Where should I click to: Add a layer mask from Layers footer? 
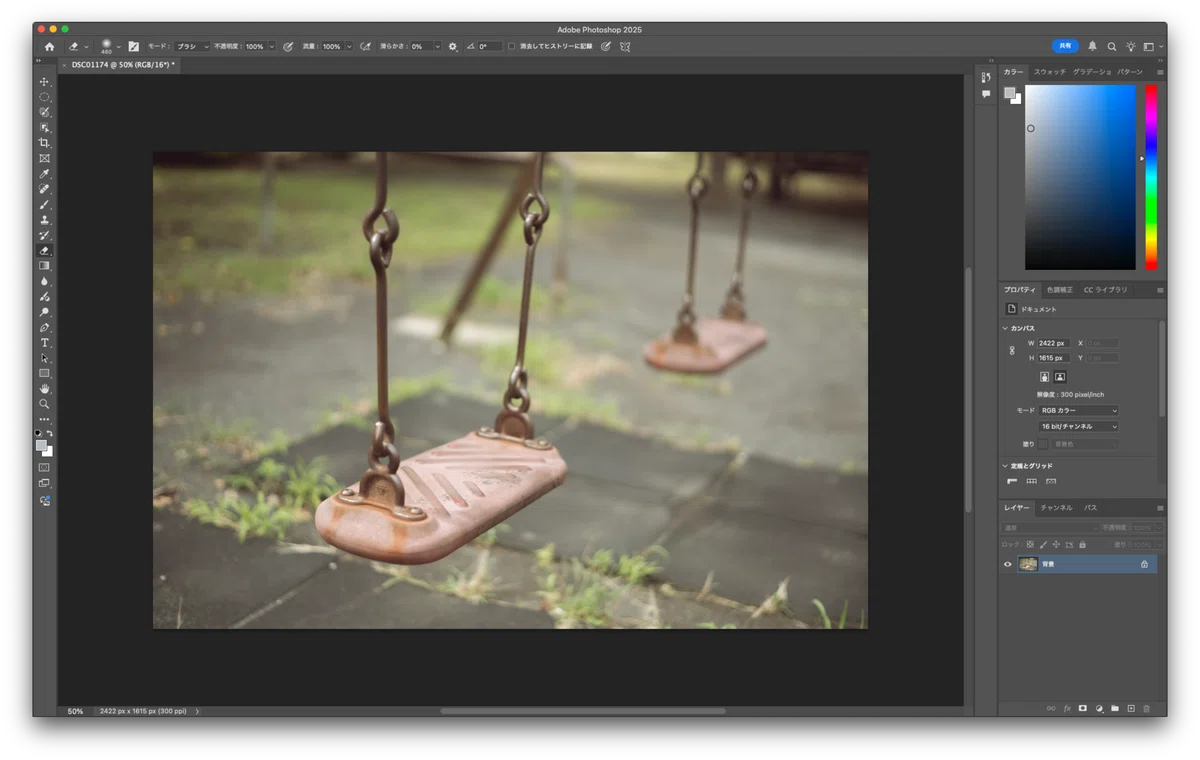point(1083,708)
